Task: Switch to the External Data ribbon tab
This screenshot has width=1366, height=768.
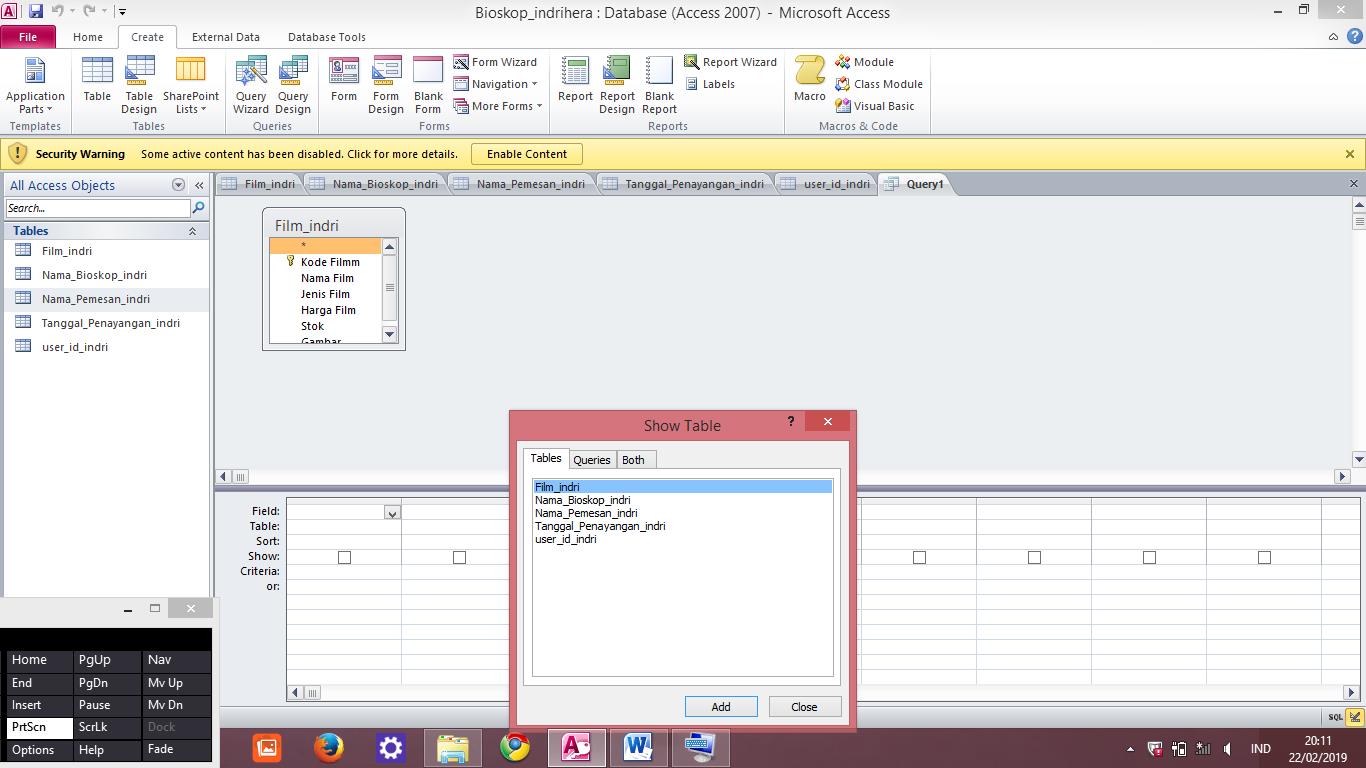Action: click(x=226, y=37)
